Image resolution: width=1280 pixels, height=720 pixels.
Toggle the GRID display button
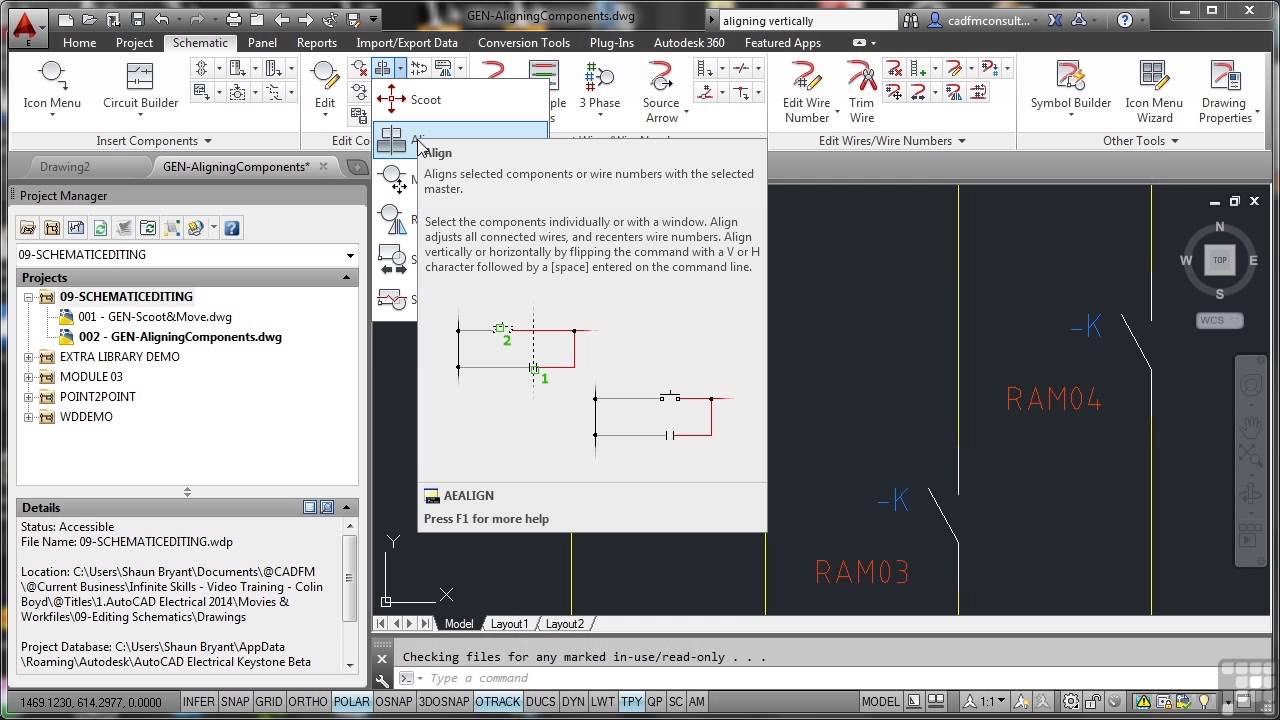269,702
